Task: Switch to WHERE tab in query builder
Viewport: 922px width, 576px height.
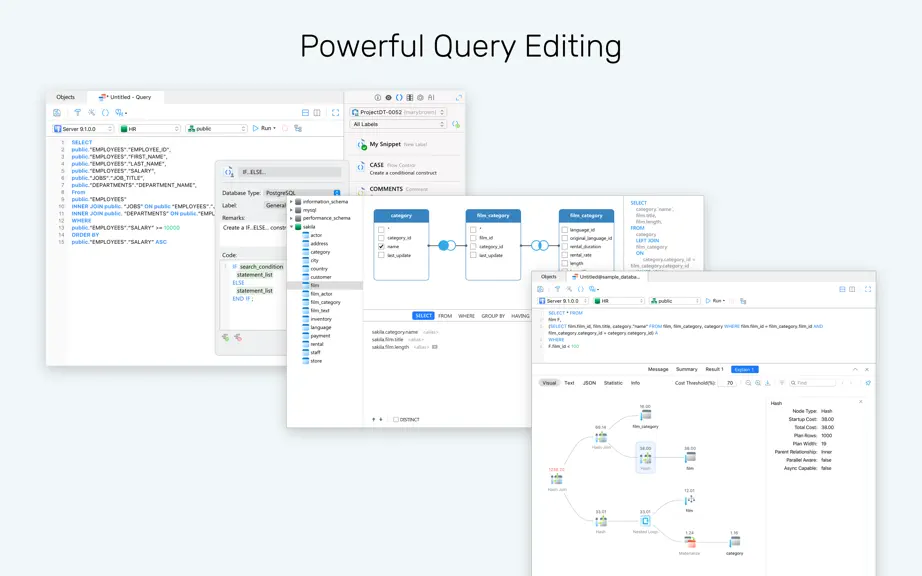Action: point(466,316)
